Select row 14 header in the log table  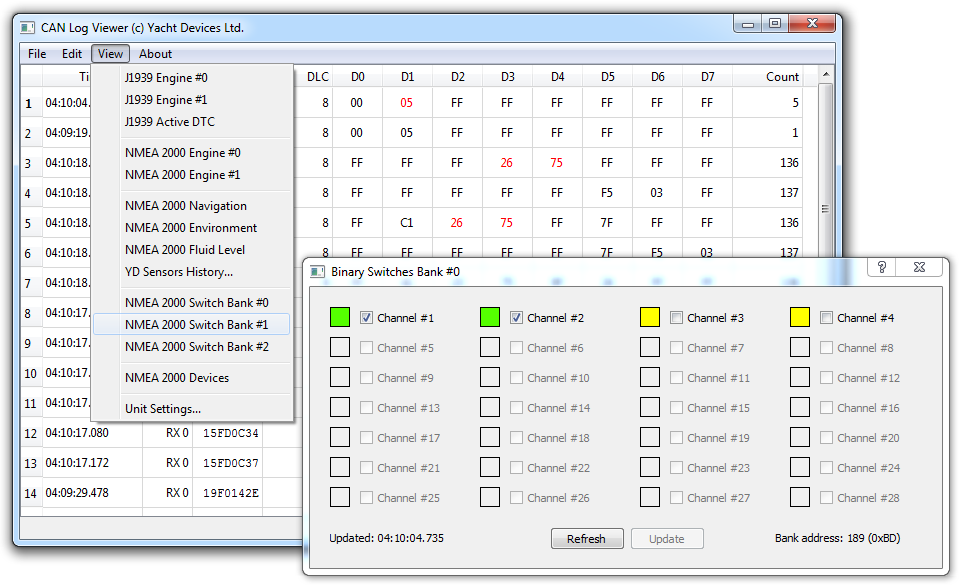tap(31, 493)
